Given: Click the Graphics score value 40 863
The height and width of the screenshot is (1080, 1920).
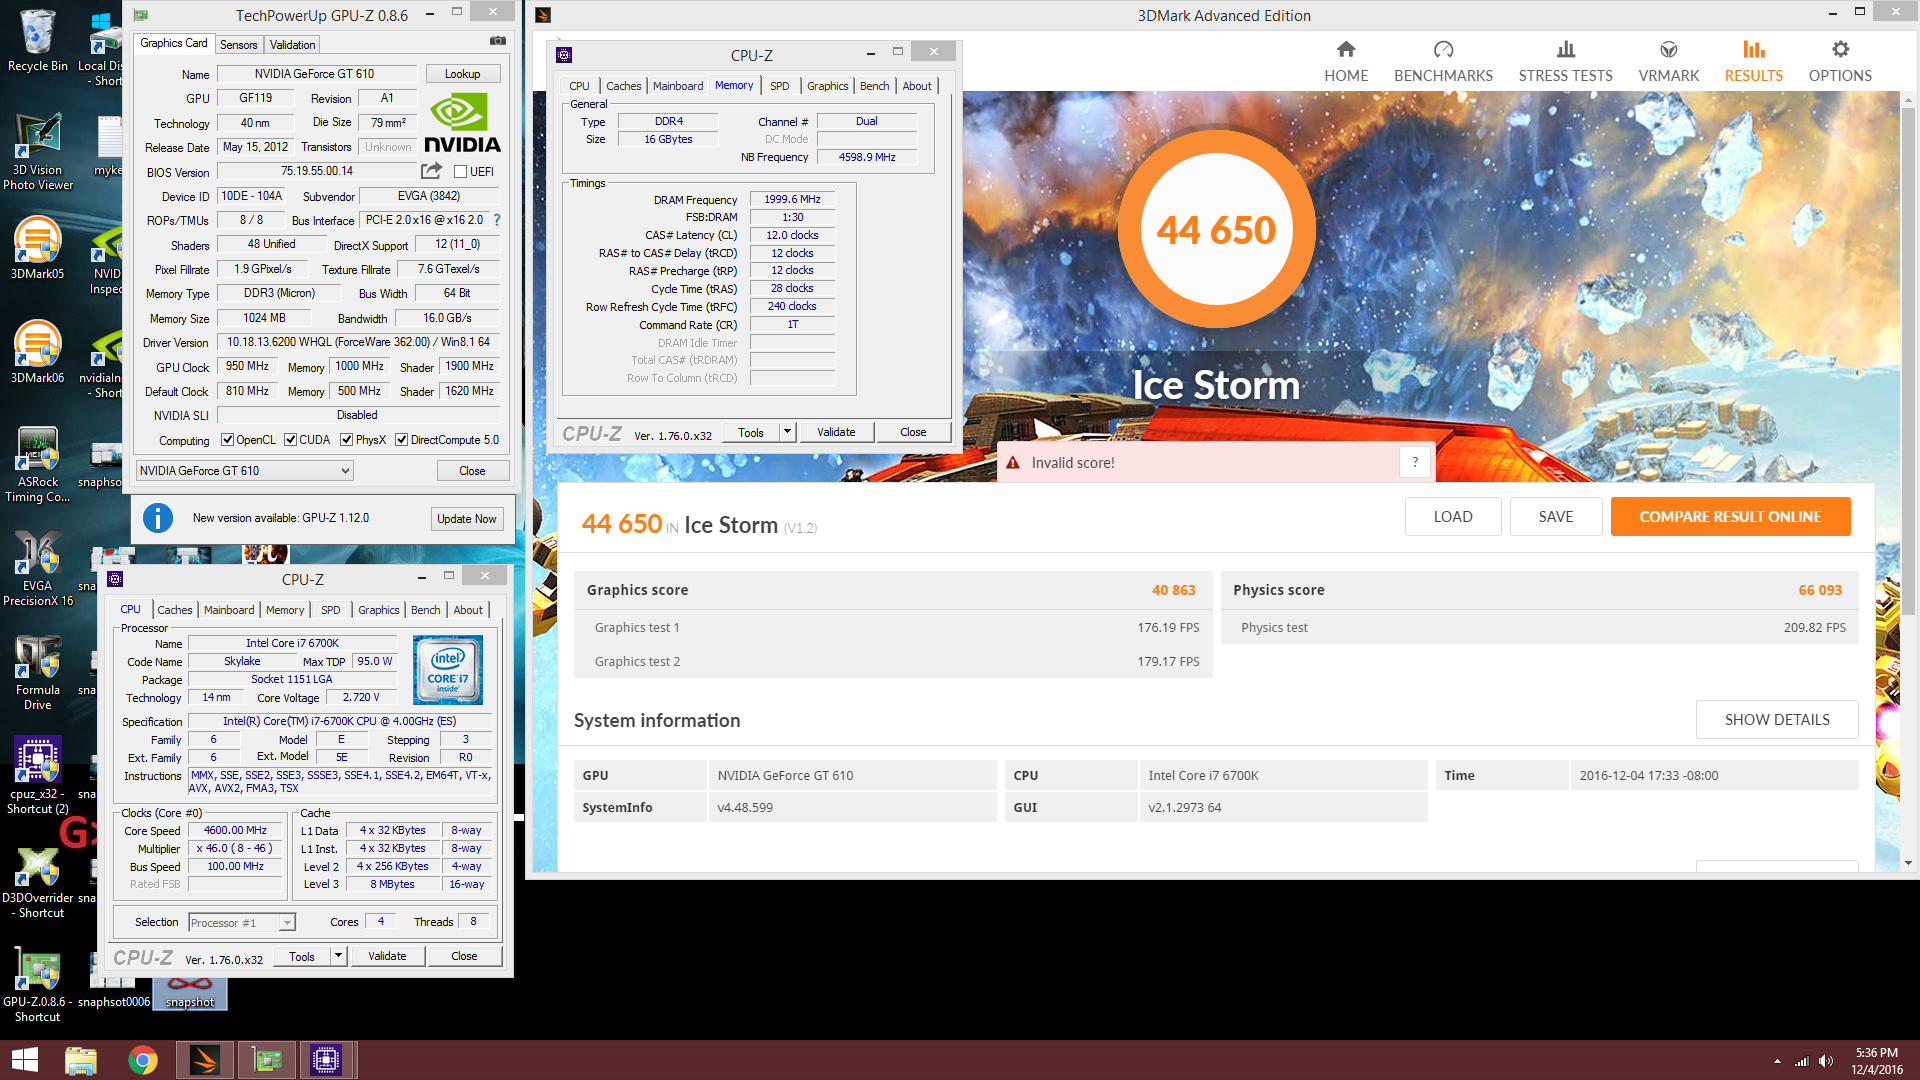Looking at the screenshot, I should point(1173,590).
